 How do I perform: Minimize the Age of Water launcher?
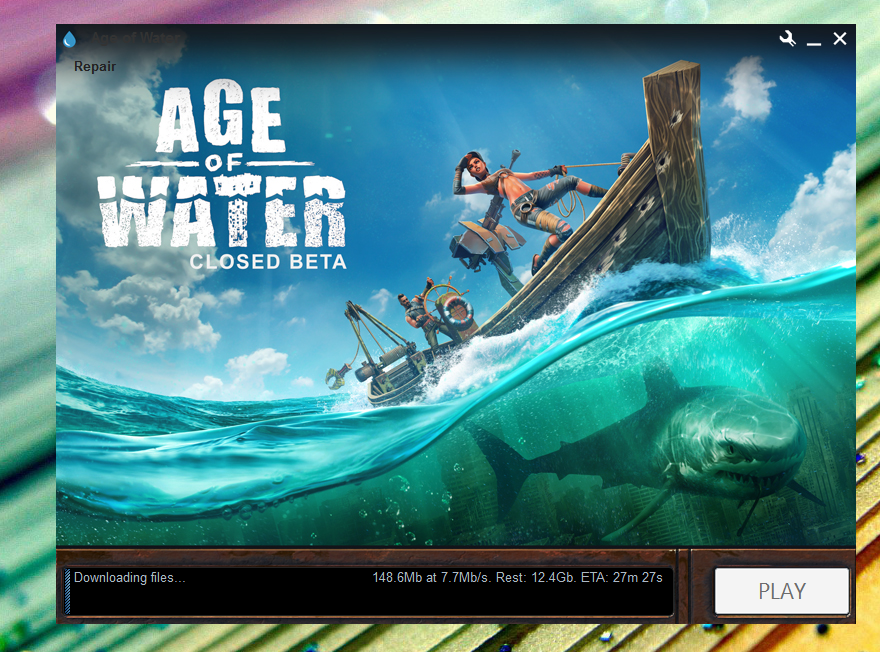[x=814, y=43]
